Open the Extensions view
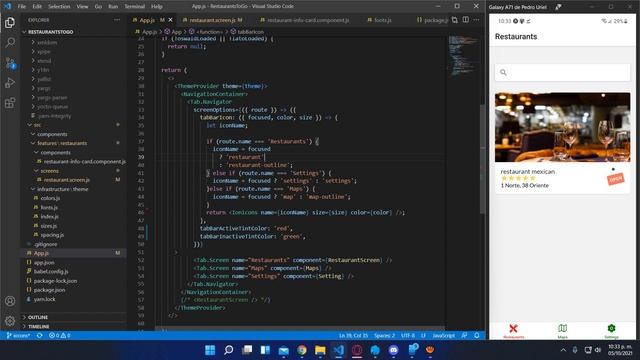Image resolution: width=640 pixels, height=360 pixels. [x=10, y=102]
